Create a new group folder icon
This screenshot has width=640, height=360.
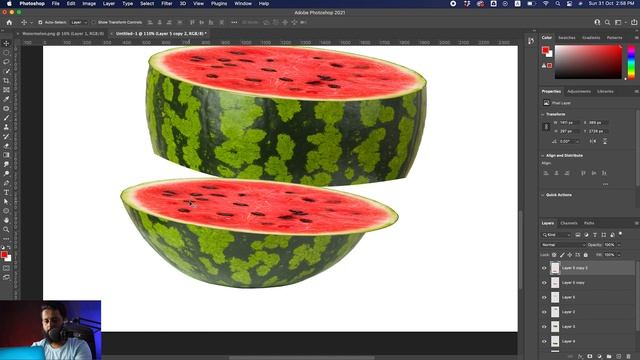click(x=609, y=356)
